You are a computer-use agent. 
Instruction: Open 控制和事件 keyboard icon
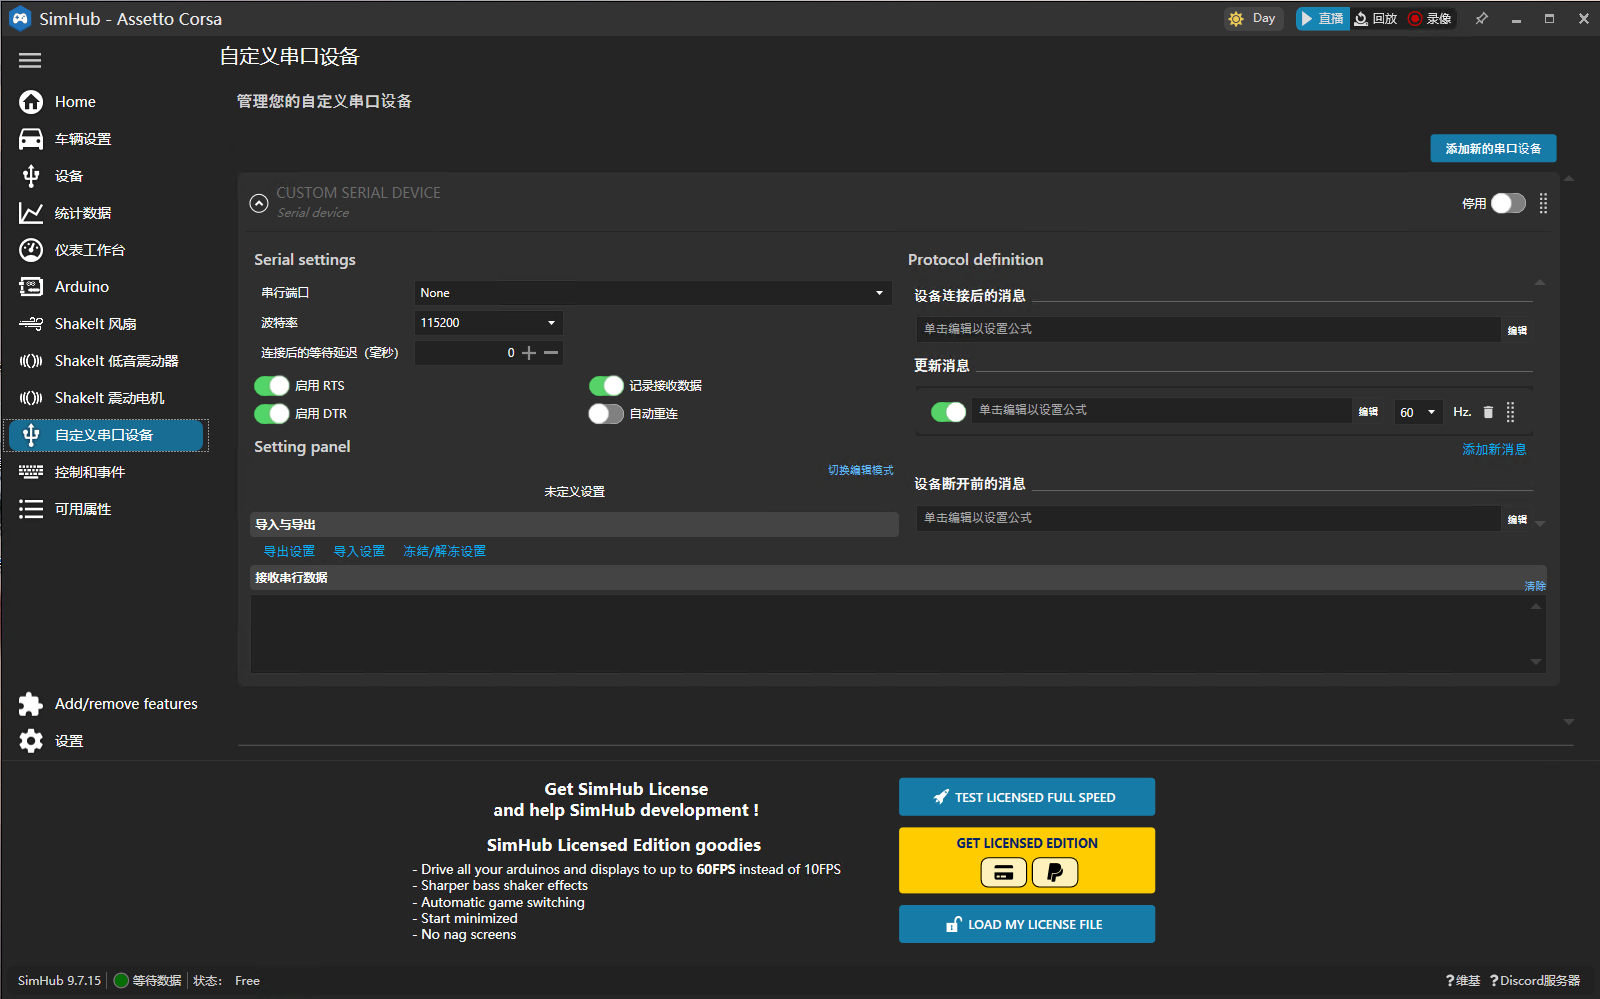31,472
